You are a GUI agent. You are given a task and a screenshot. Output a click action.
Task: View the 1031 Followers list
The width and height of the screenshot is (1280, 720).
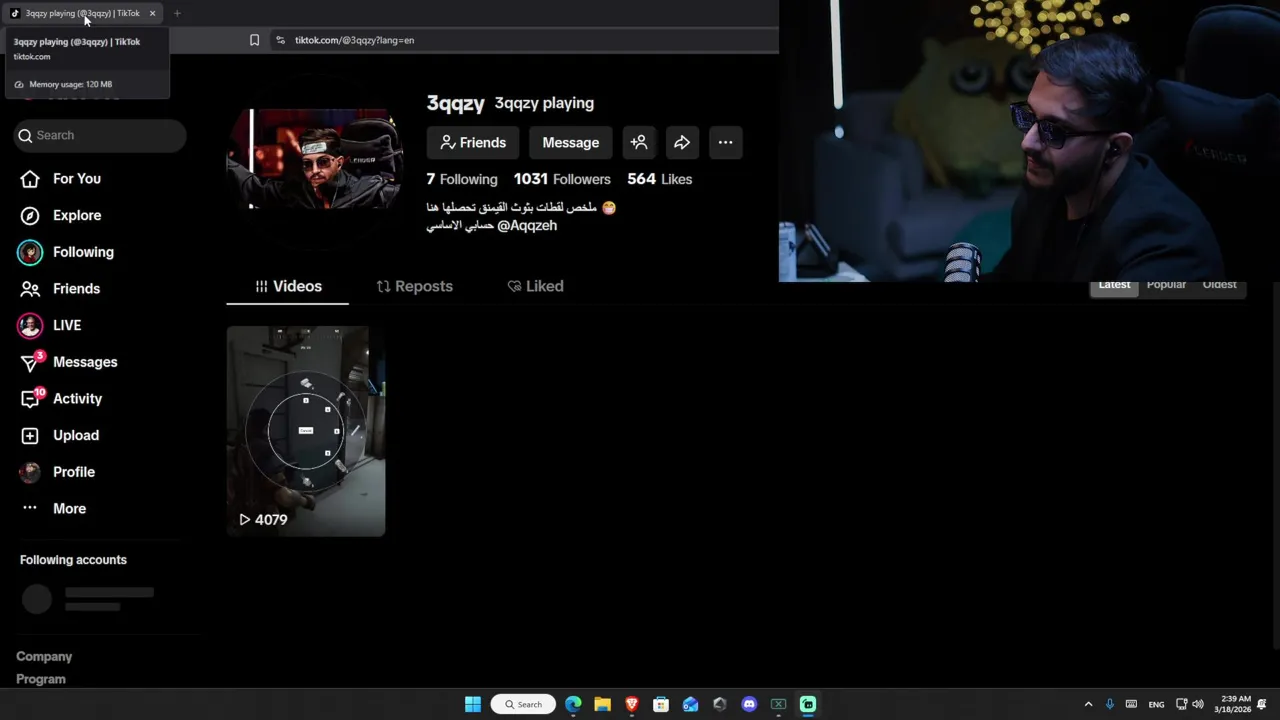[562, 179]
